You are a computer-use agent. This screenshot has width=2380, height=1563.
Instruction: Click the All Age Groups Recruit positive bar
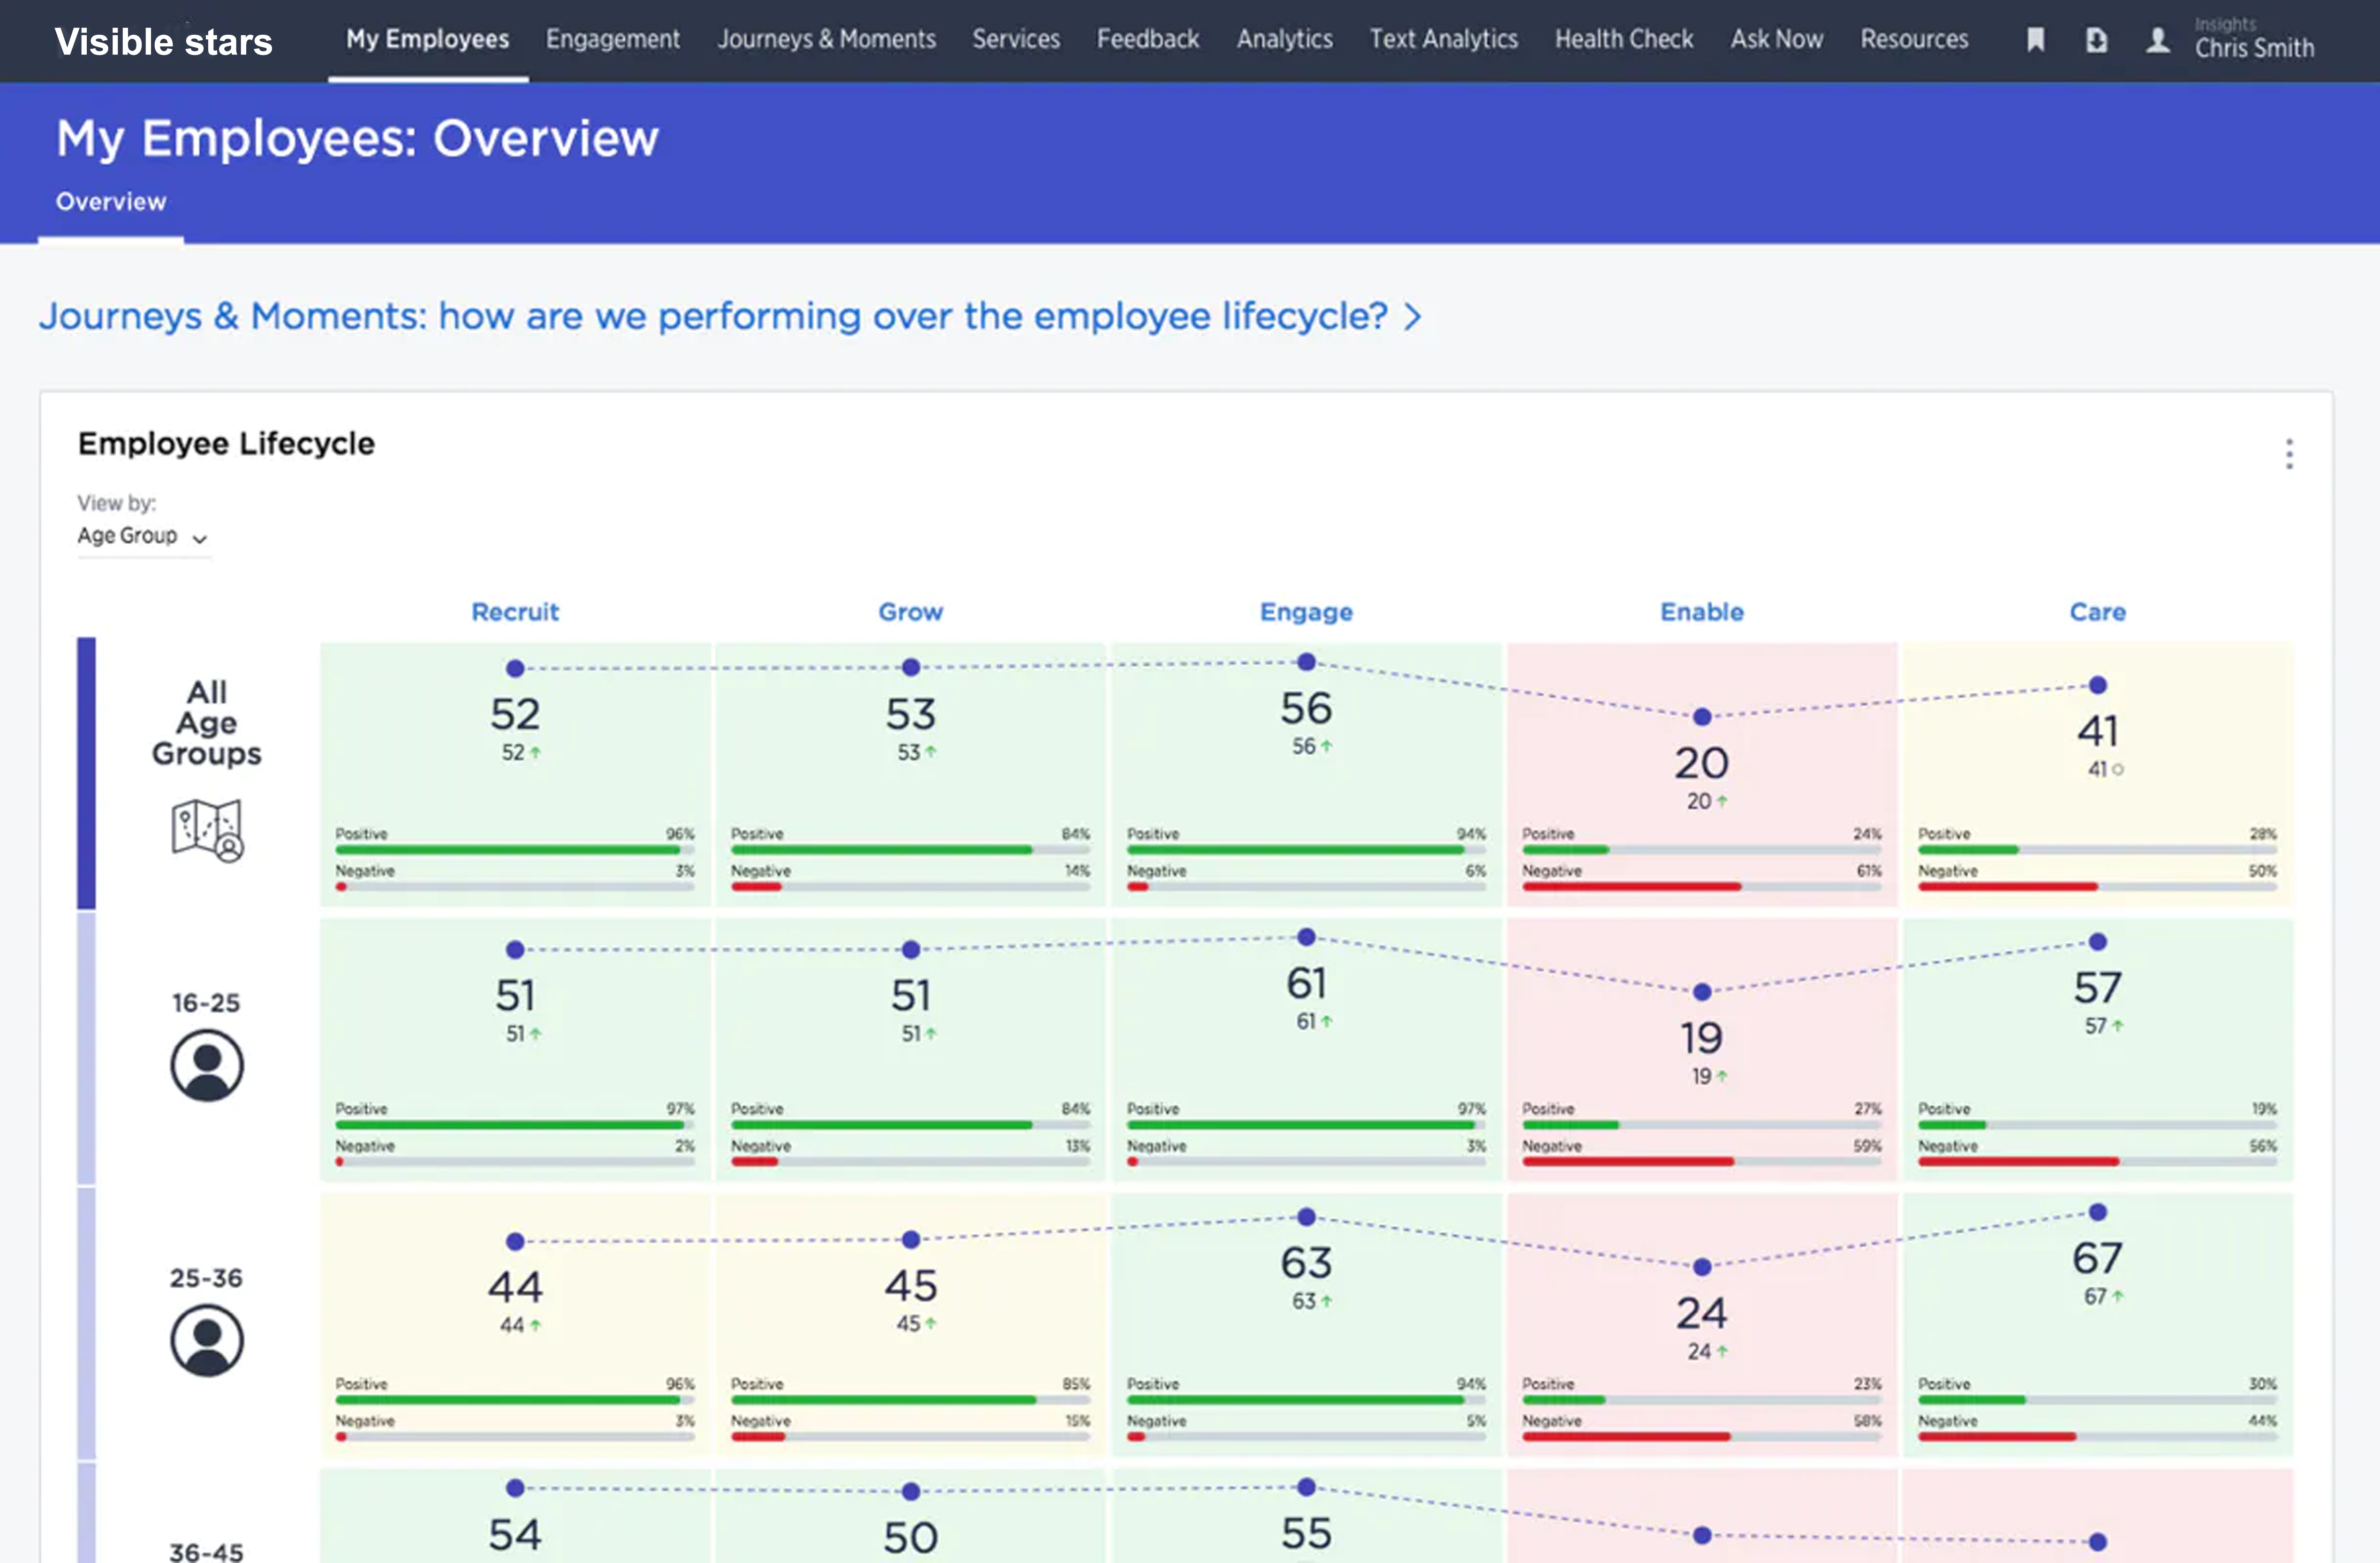point(508,850)
